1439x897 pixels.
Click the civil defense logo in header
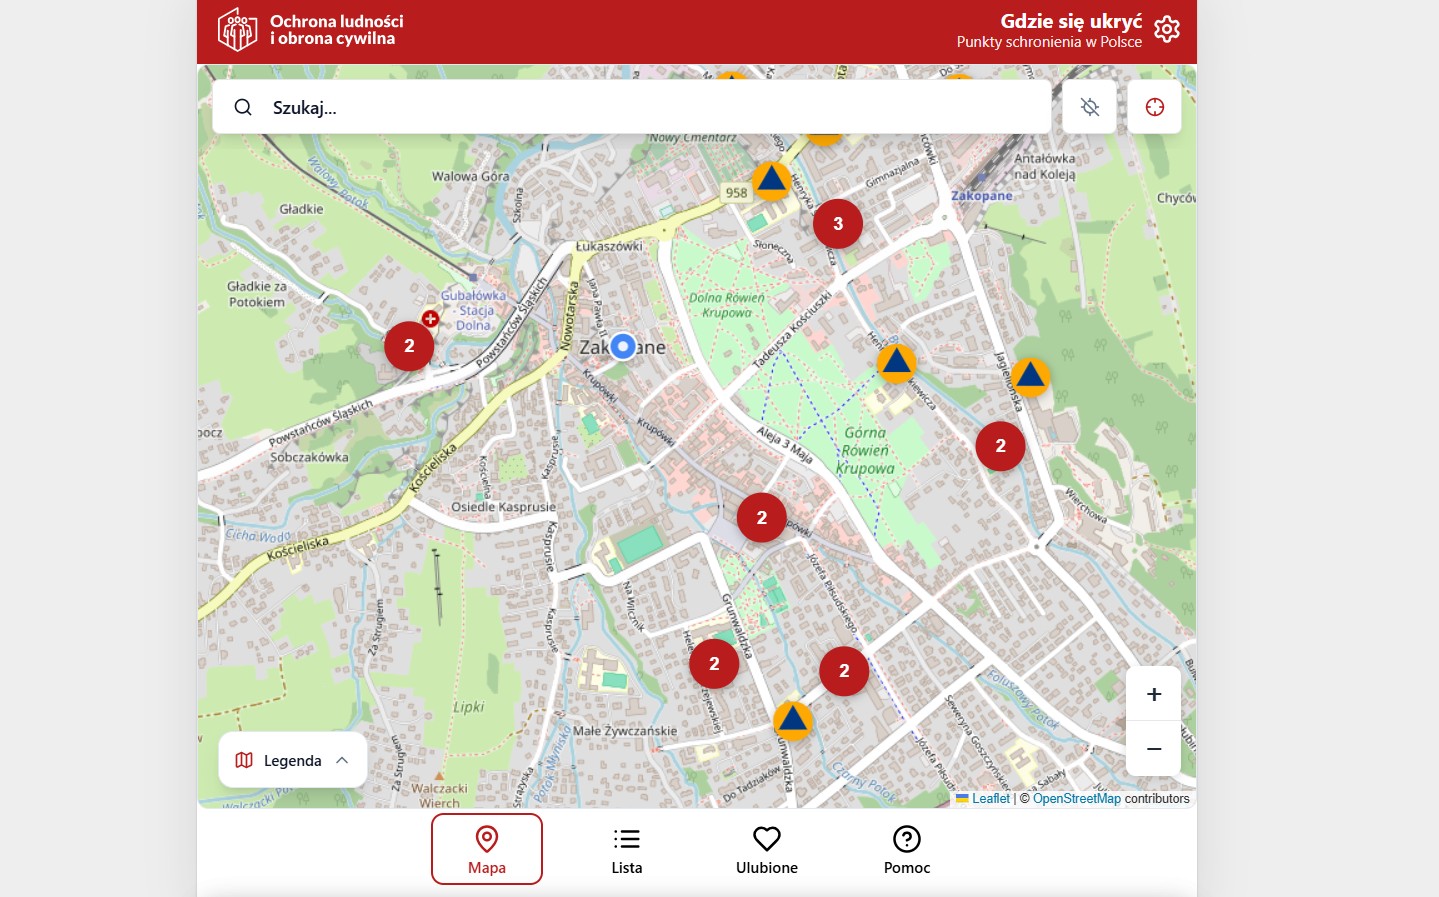click(238, 29)
